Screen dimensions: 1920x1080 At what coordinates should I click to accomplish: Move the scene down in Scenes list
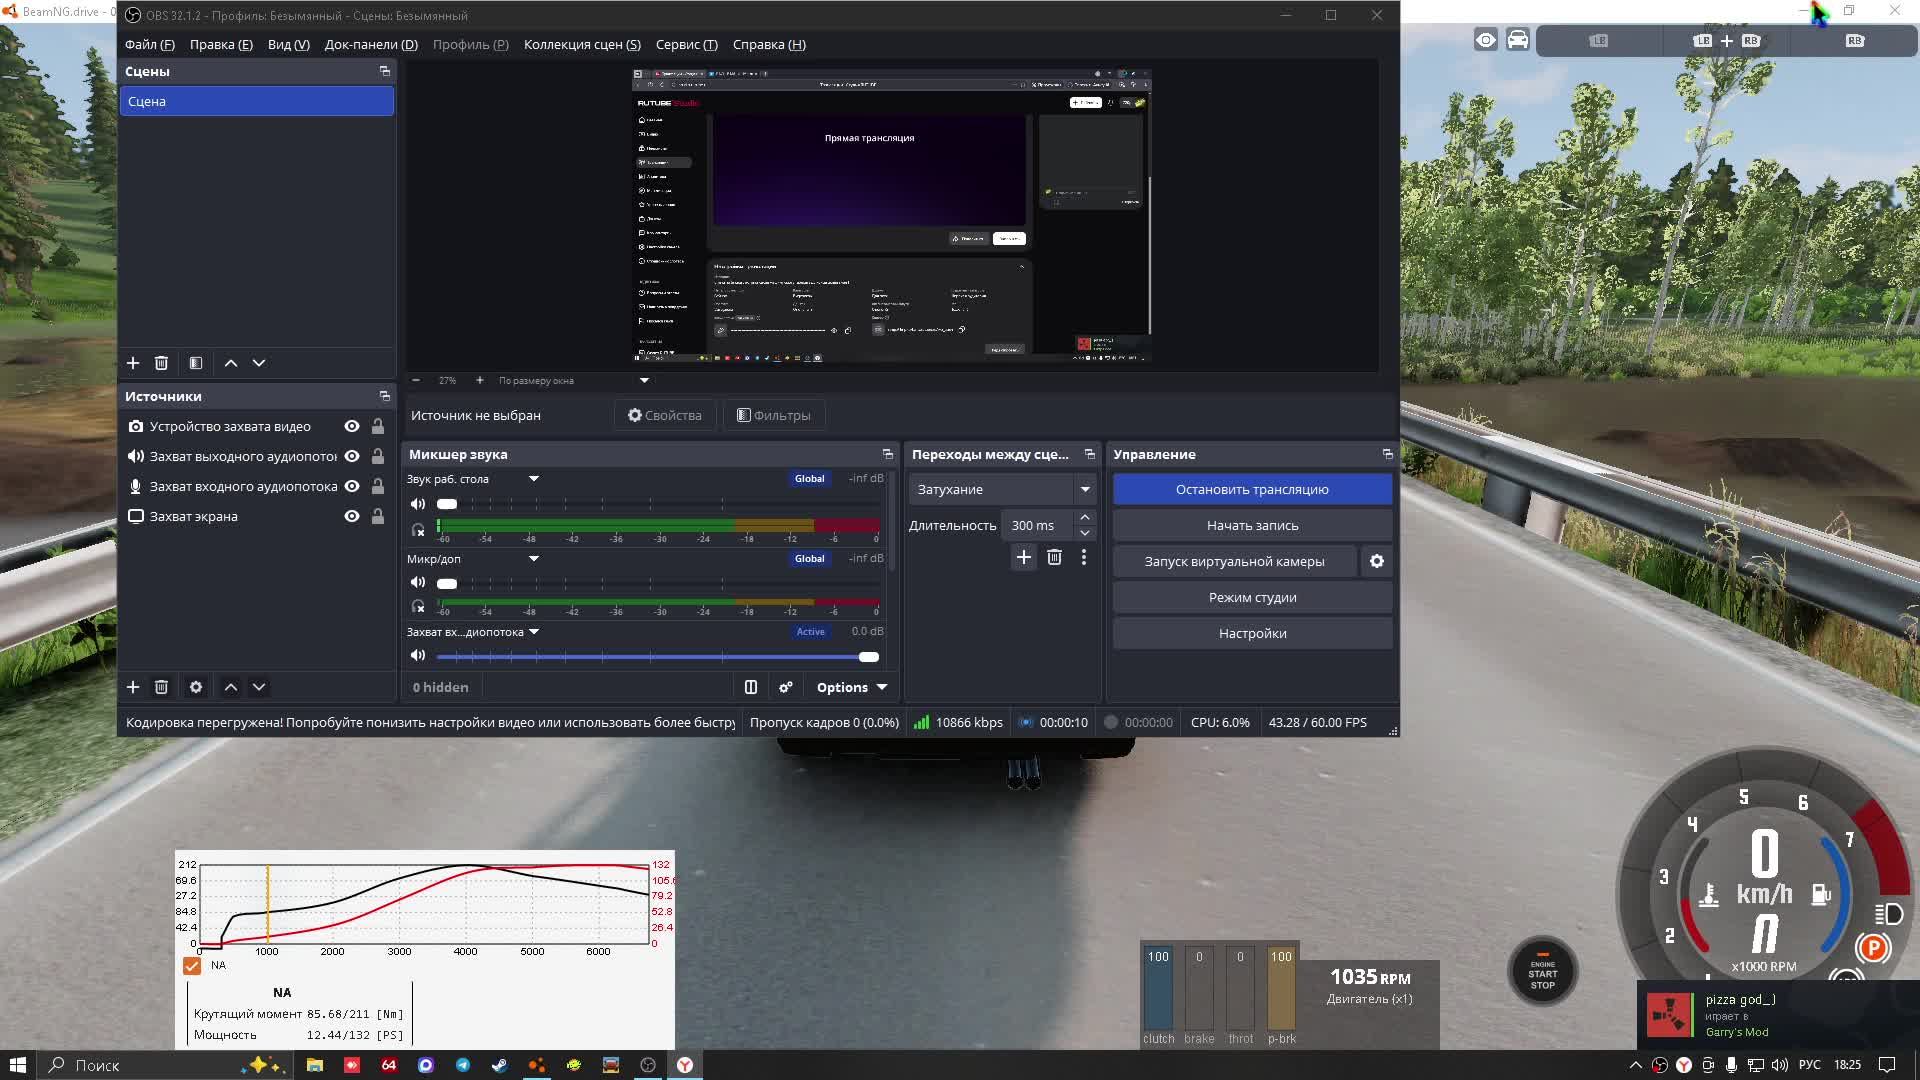click(x=259, y=363)
